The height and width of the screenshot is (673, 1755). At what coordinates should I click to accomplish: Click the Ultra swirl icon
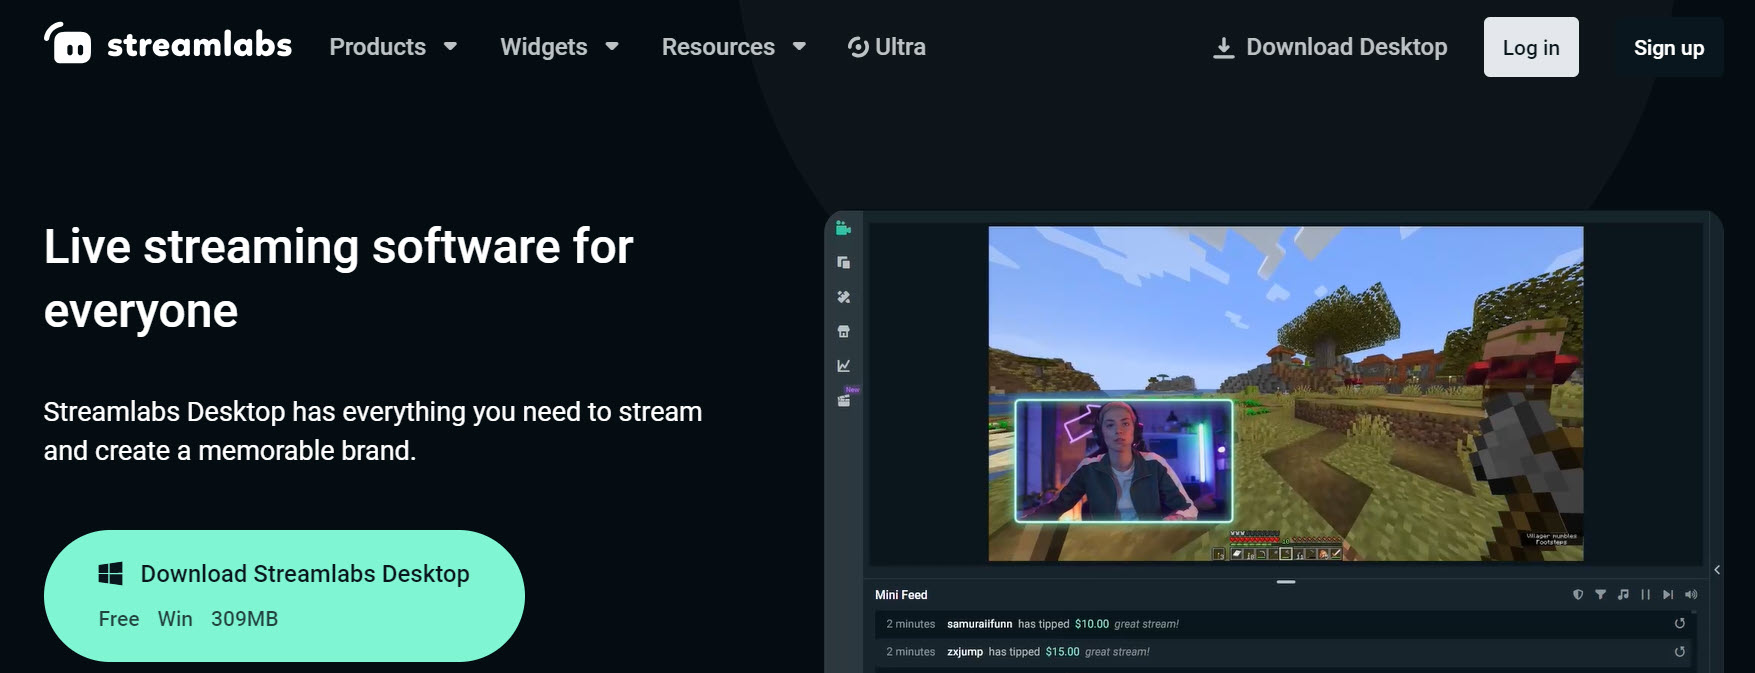pos(858,47)
